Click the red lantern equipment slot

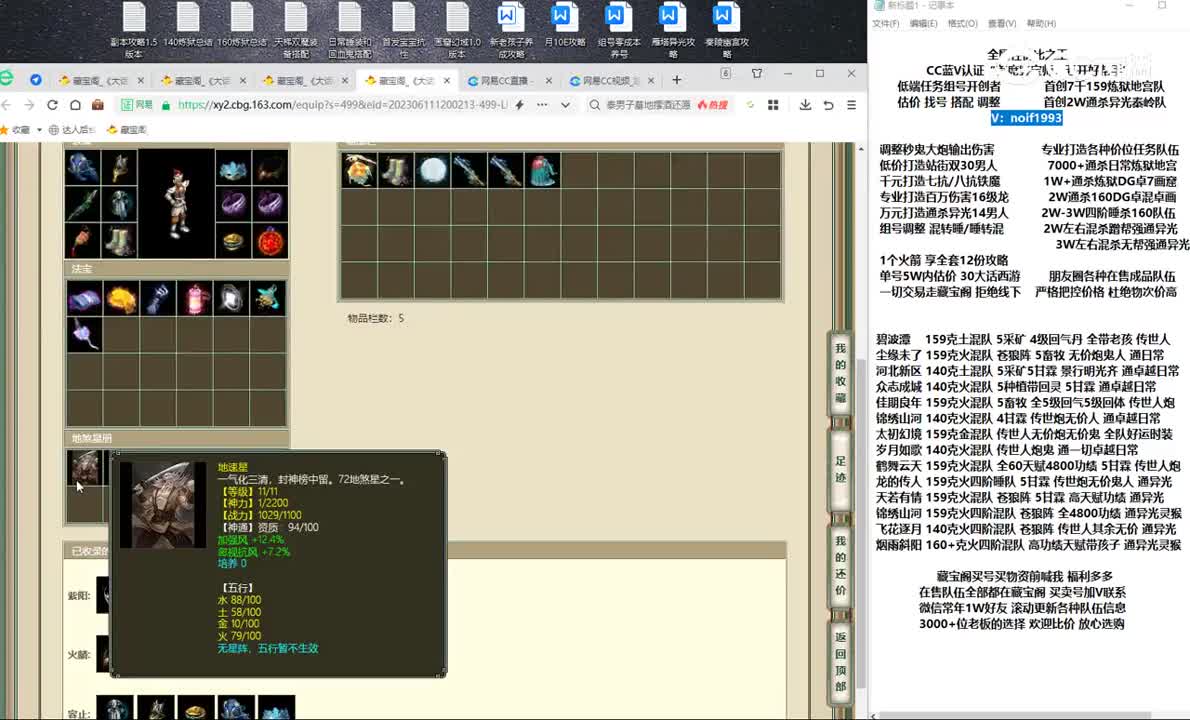[270, 241]
